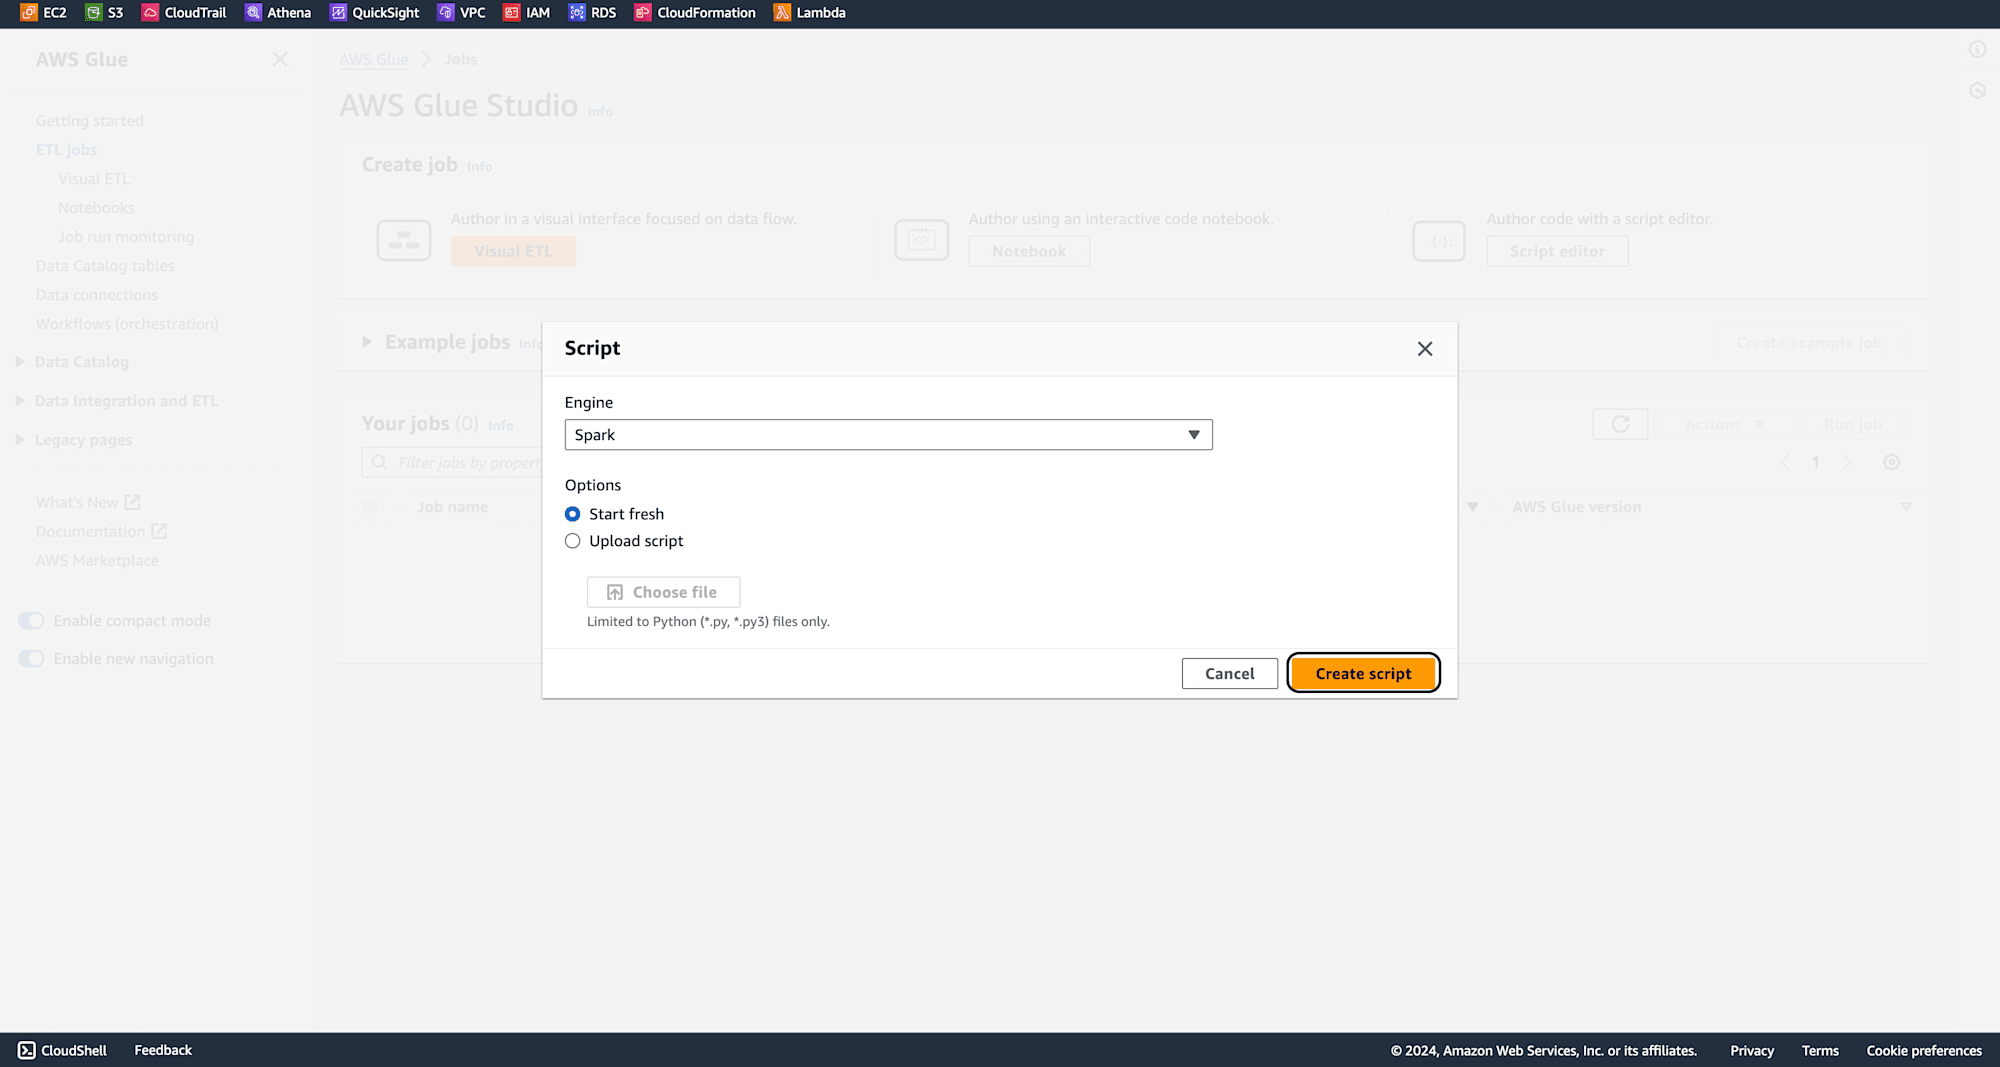Toggle Enable compact mode switch

pos(31,621)
